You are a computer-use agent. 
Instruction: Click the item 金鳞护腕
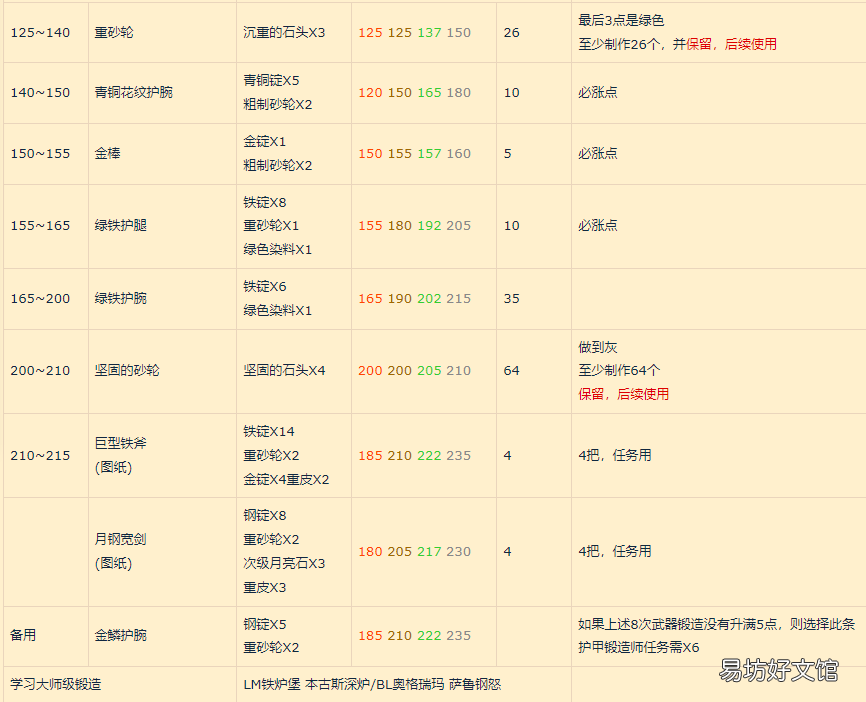pos(120,635)
